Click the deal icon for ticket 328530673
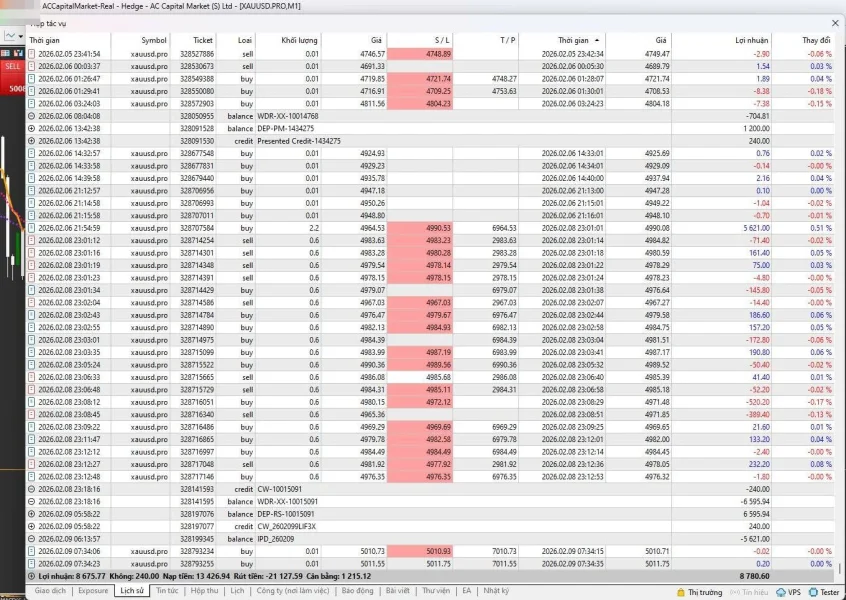Image resolution: width=846 pixels, height=600 pixels. tap(32, 66)
